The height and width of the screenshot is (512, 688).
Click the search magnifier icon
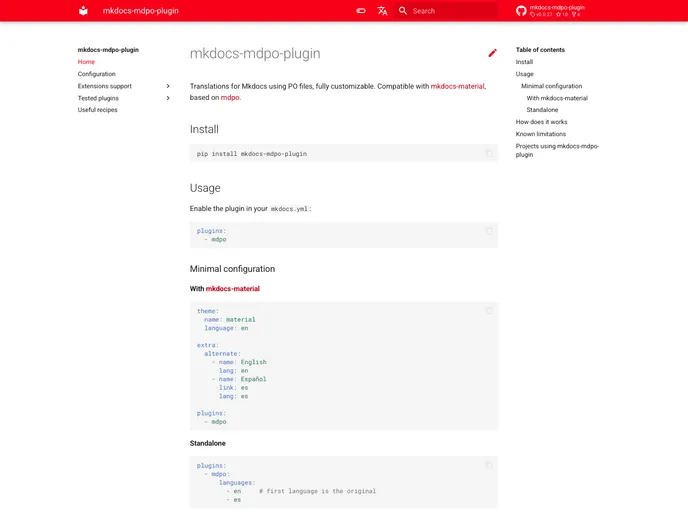coord(403,11)
